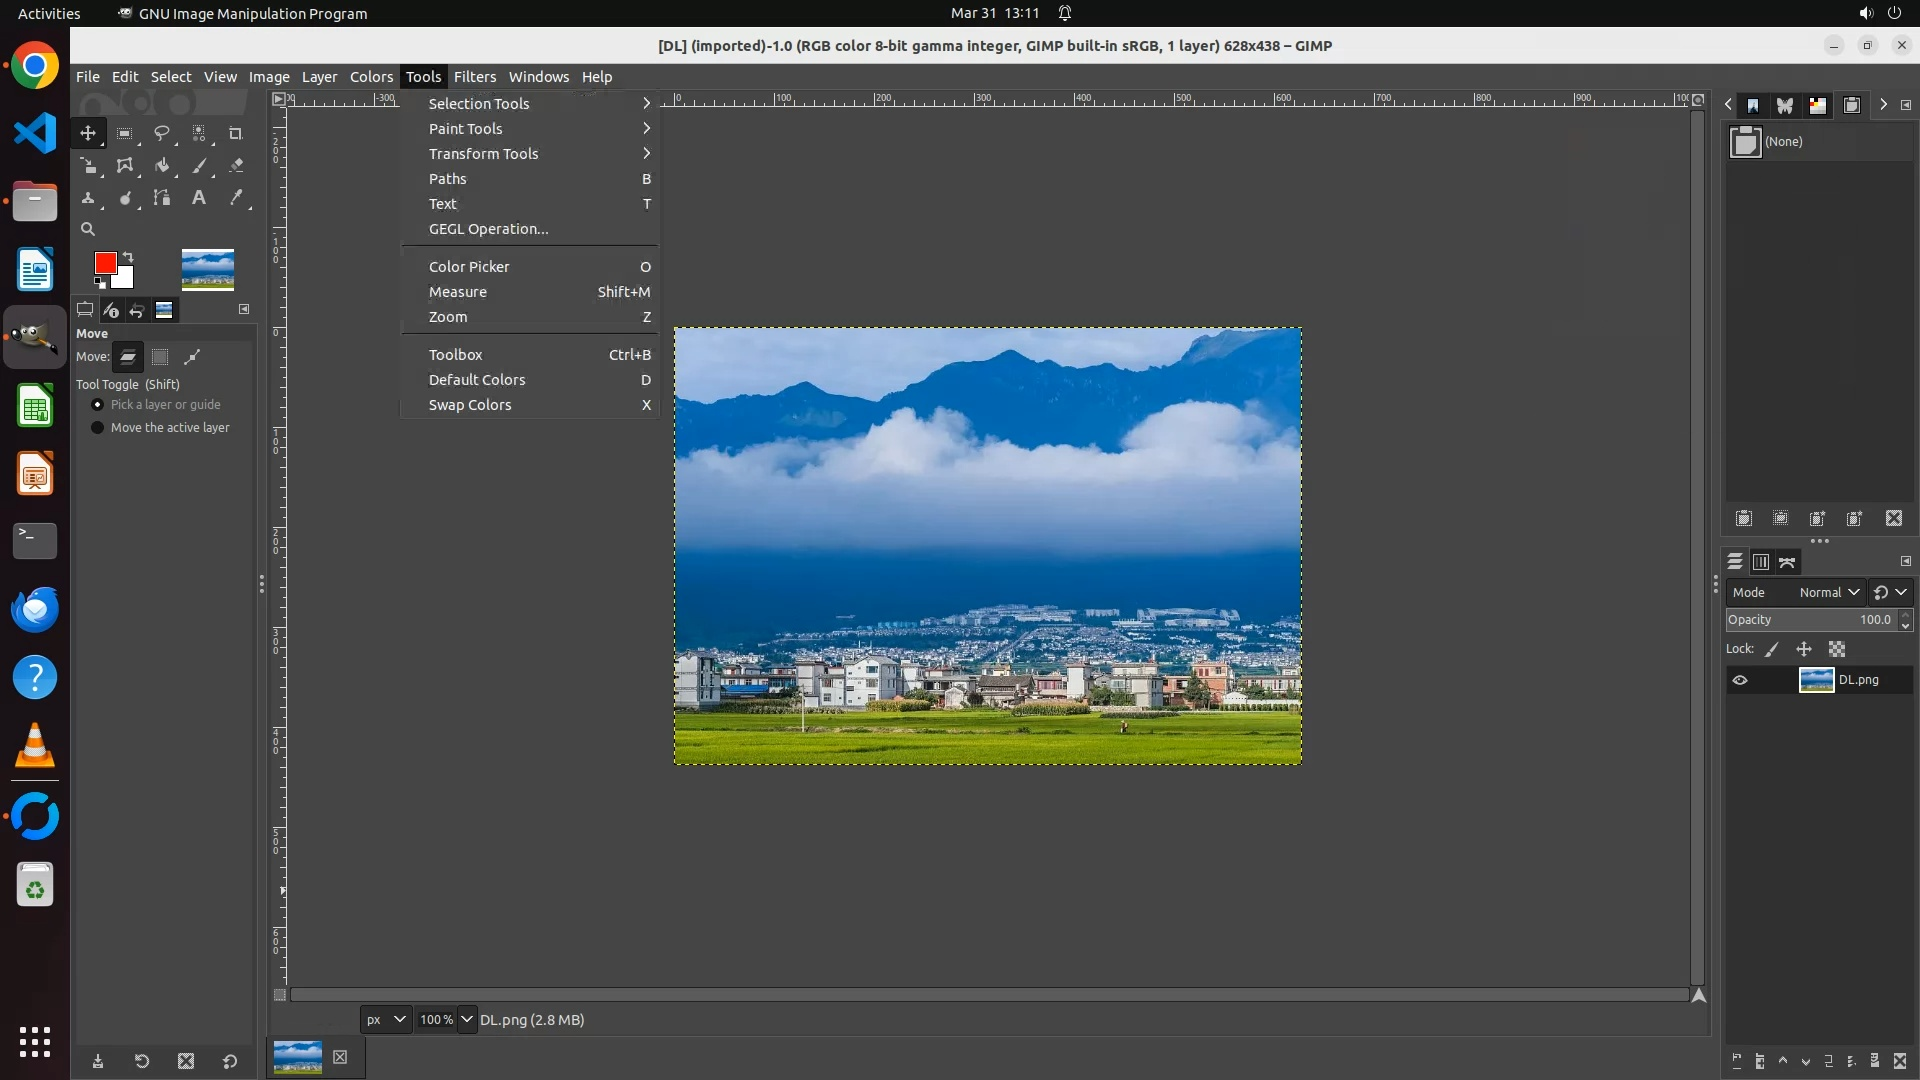This screenshot has height=1080, width=1920.
Task: Pick the Bucket Fill tool
Action: (162, 166)
